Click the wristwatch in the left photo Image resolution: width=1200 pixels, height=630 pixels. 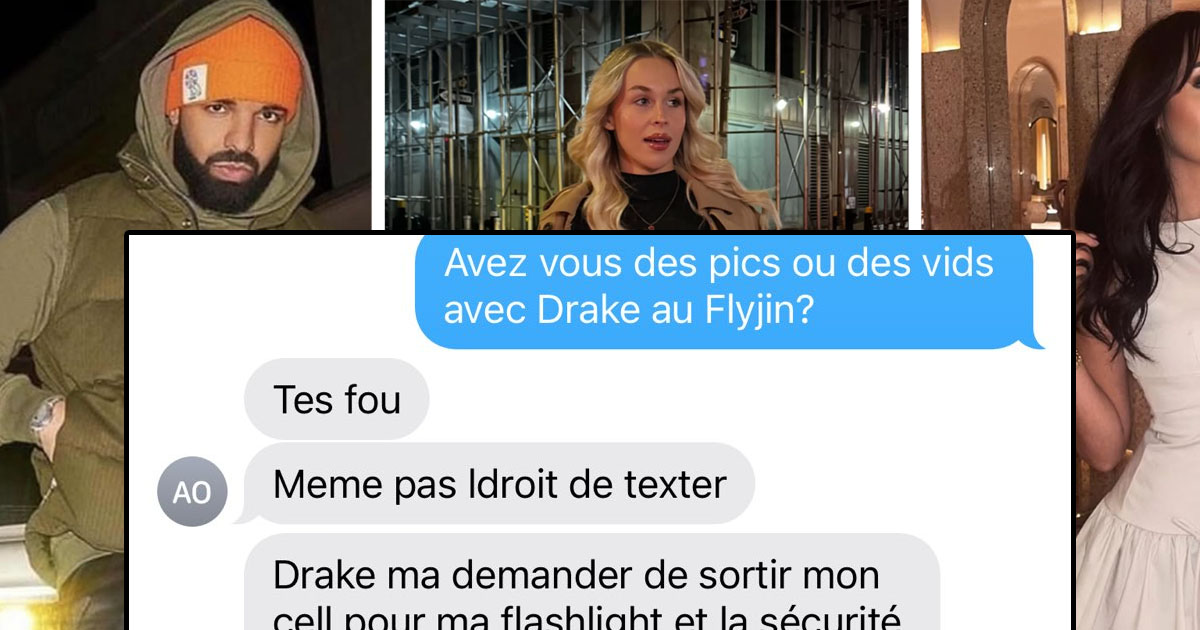click(44, 416)
